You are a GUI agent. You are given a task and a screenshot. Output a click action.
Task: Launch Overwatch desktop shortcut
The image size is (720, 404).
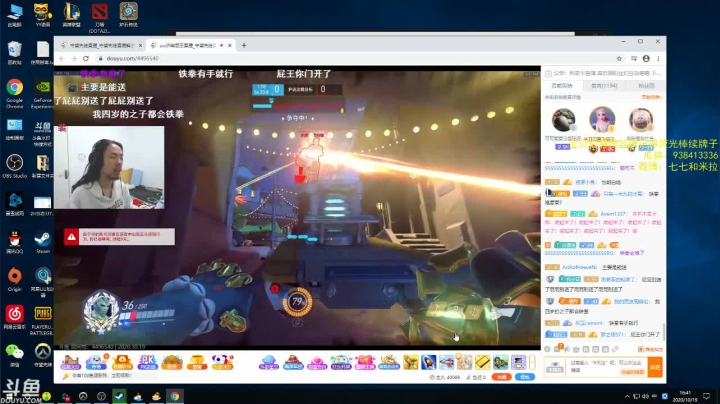[x=43, y=355]
